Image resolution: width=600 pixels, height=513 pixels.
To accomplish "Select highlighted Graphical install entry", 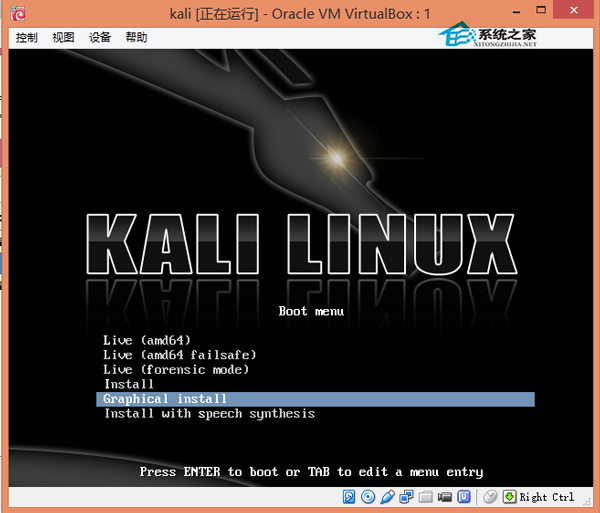I will coord(315,399).
